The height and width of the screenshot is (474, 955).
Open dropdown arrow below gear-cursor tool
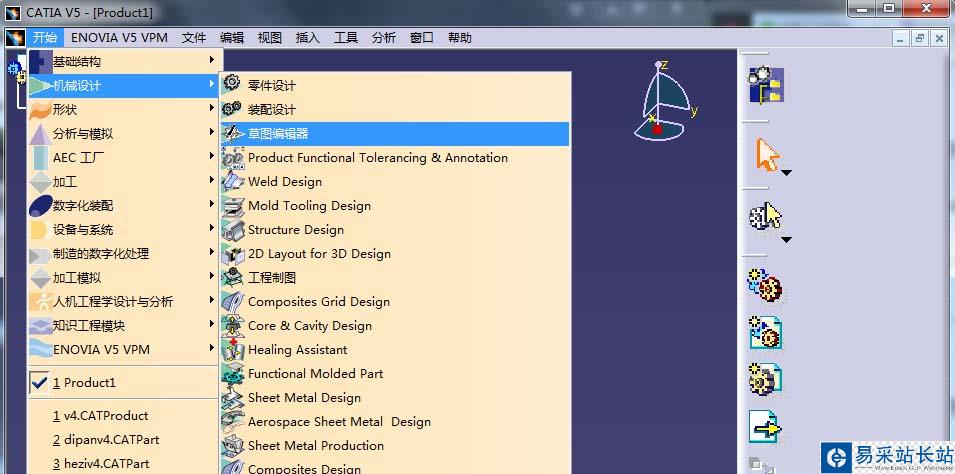point(786,240)
